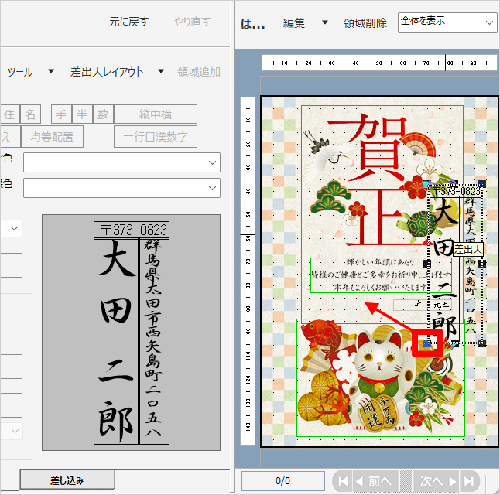
Task: Click the 差し込み merge button
Action: coord(67,480)
